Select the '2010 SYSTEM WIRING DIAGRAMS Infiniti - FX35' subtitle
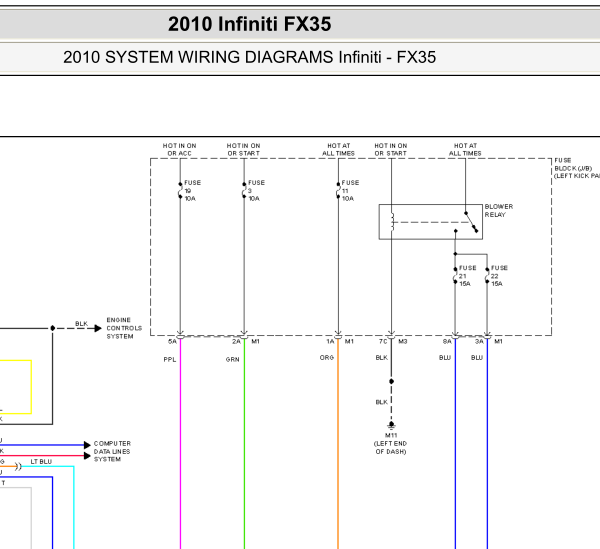This screenshot has height=549, width=600. (x=249, y=57)
